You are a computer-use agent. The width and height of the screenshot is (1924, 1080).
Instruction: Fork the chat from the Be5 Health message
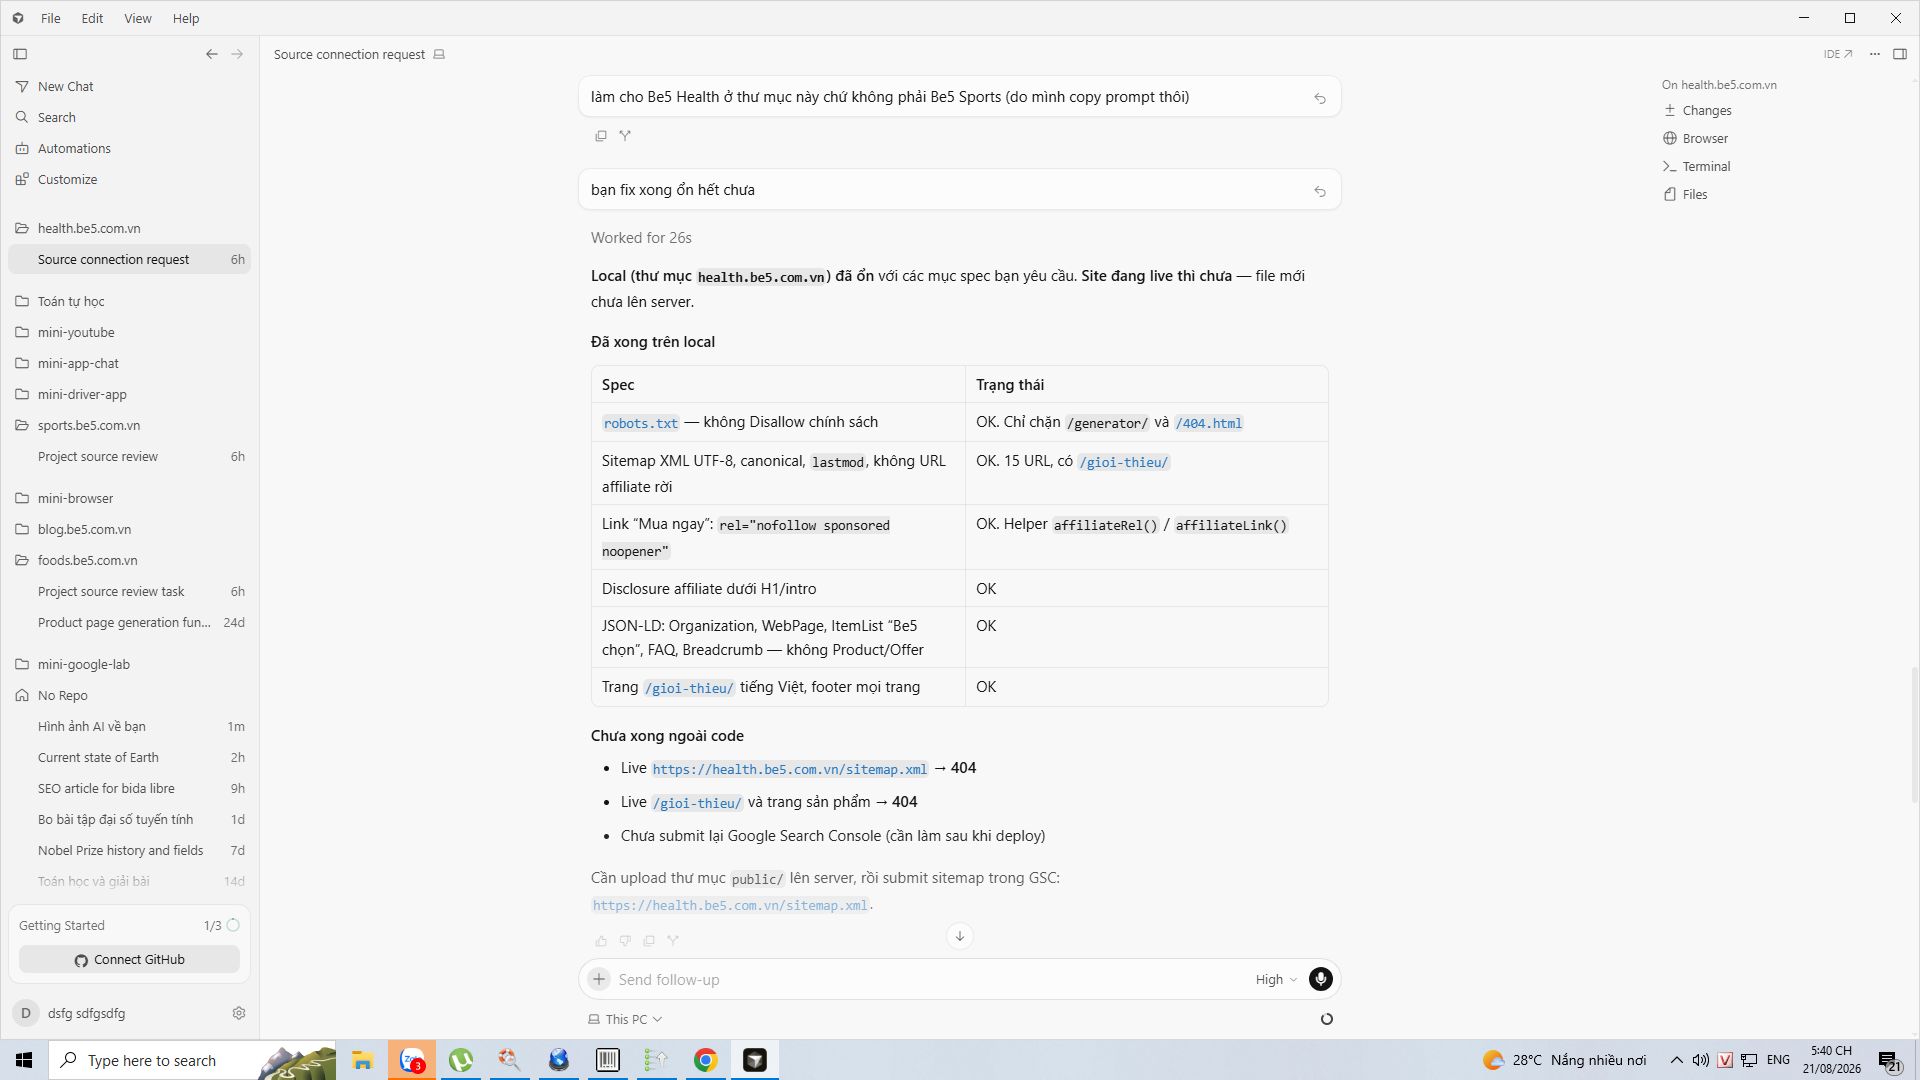point(625,136)
